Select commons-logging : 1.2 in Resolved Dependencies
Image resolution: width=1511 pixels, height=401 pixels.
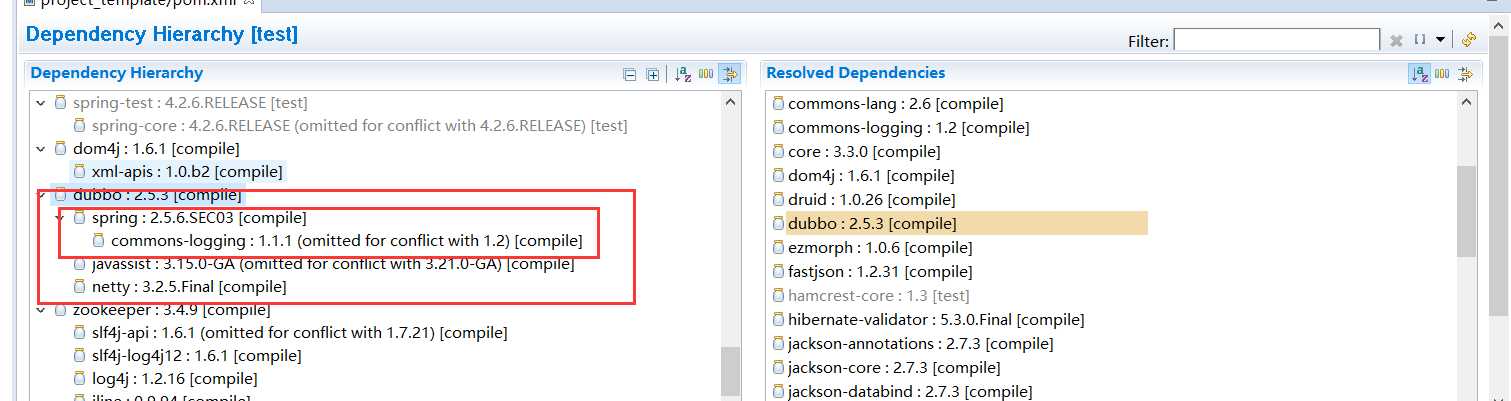[901, 128]
